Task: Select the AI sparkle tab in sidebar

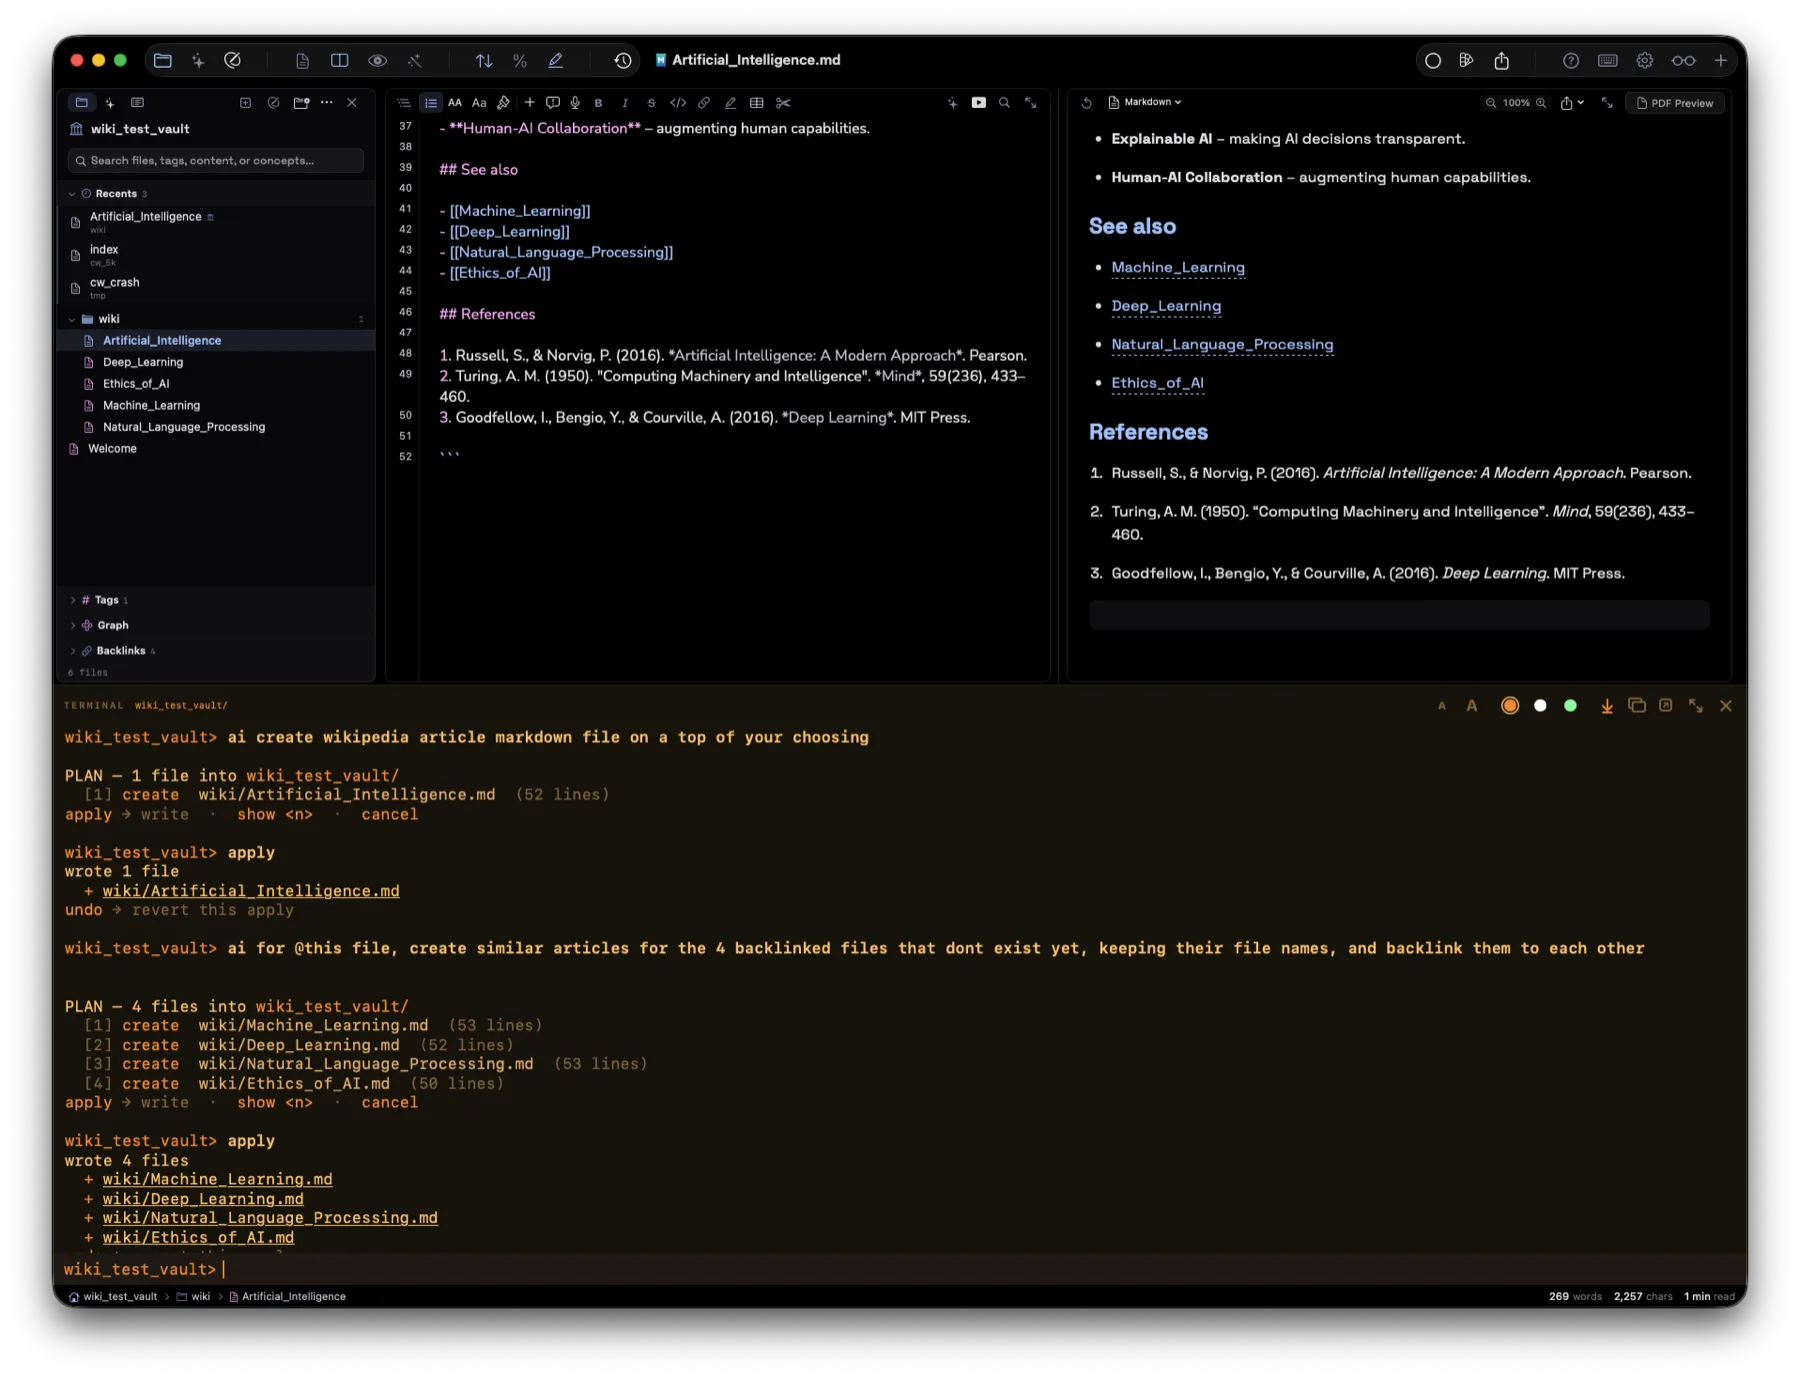Action: click(x=110, y=102)
